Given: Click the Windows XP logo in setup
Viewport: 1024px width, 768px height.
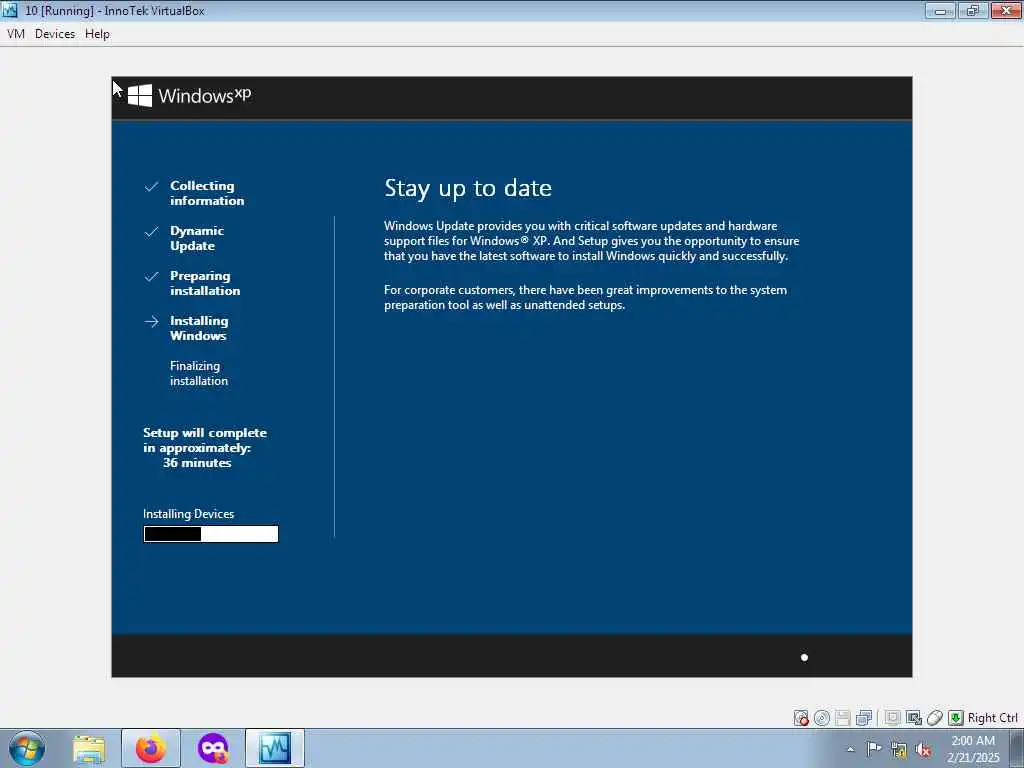Looking at the screenshot, I should (x=189, y=96).
